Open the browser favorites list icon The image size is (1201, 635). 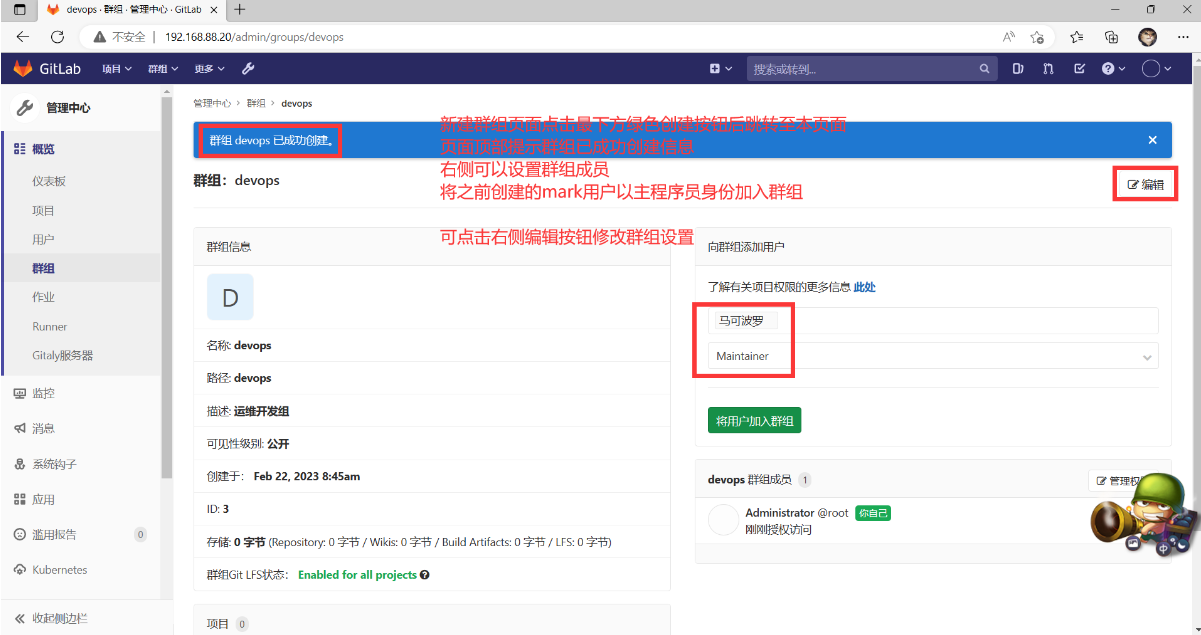[x=1076, y=37]
